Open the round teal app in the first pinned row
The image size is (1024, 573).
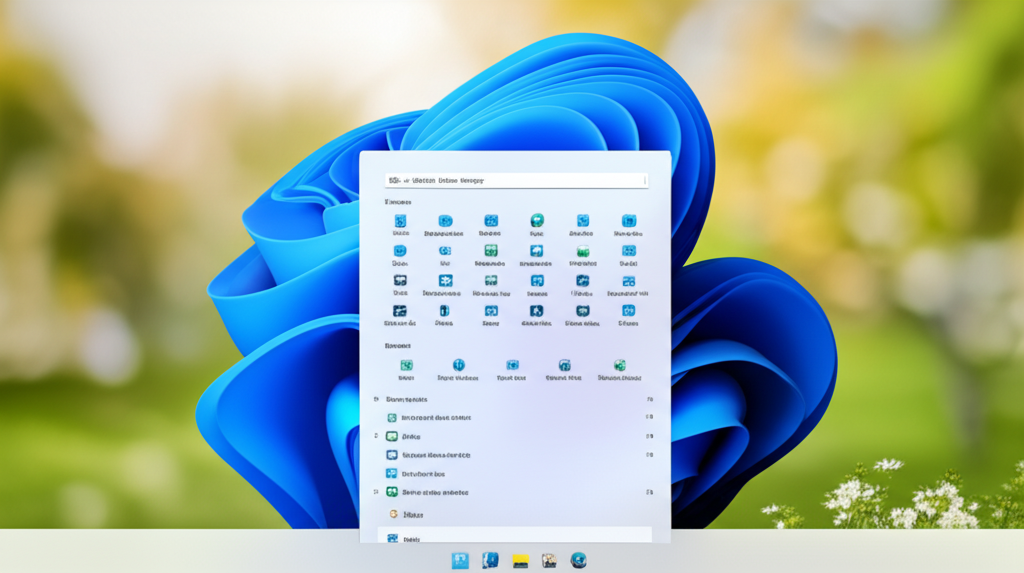tap(537, 221)
